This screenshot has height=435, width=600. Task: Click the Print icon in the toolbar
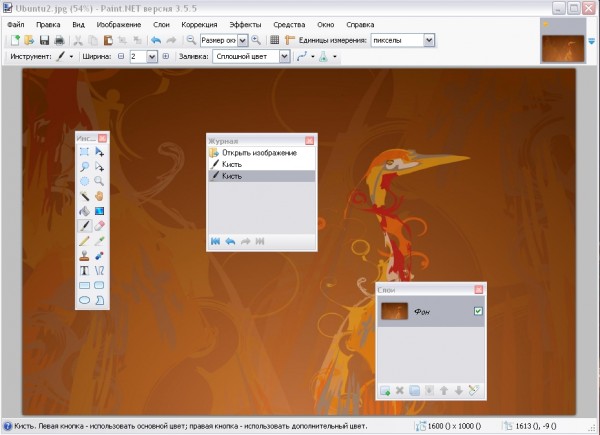(59, 40)
